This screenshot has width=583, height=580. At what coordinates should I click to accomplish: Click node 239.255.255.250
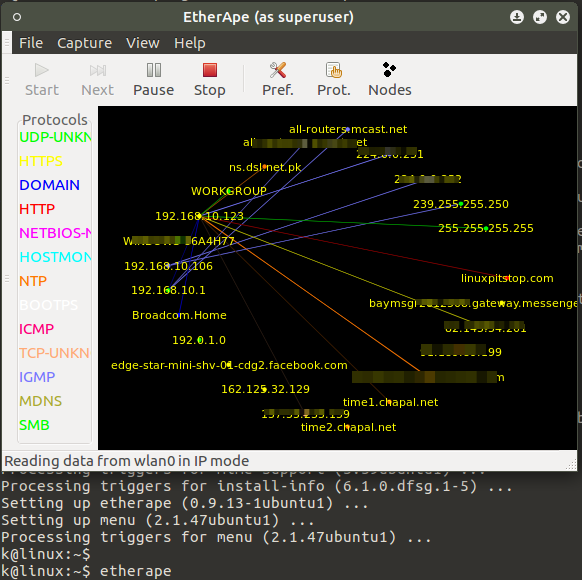pos(461,204)
